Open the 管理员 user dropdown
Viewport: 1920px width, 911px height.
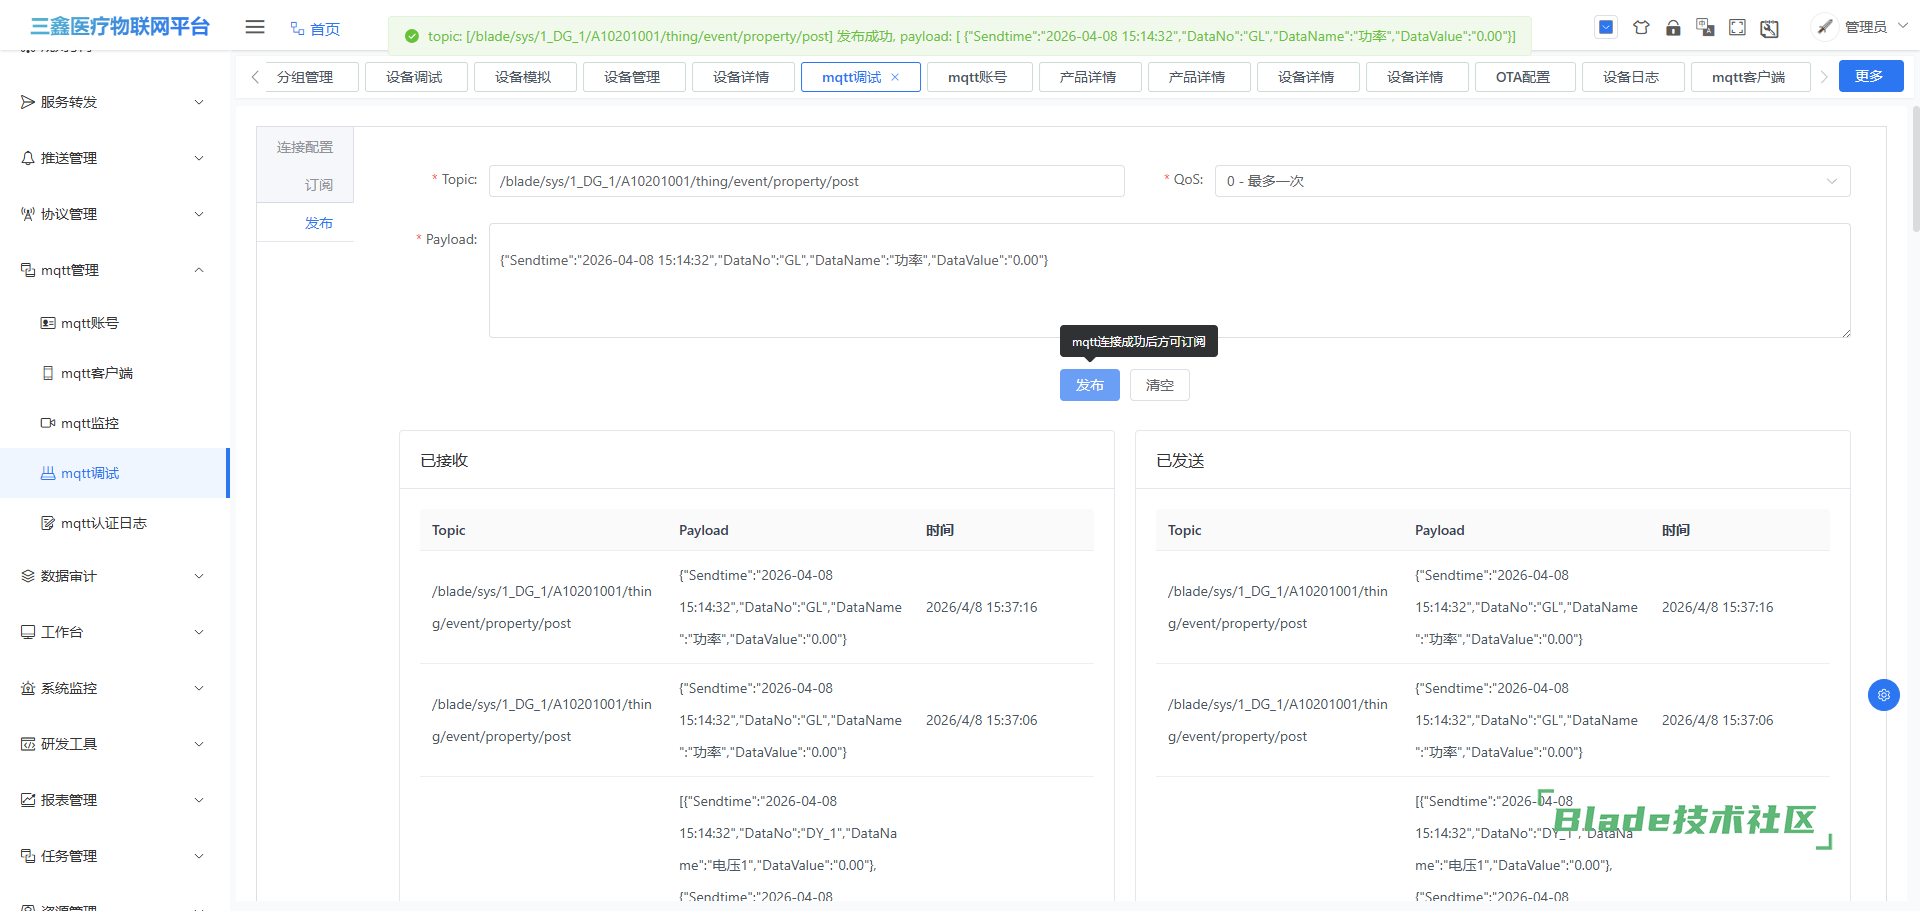tap(1864, 27)
